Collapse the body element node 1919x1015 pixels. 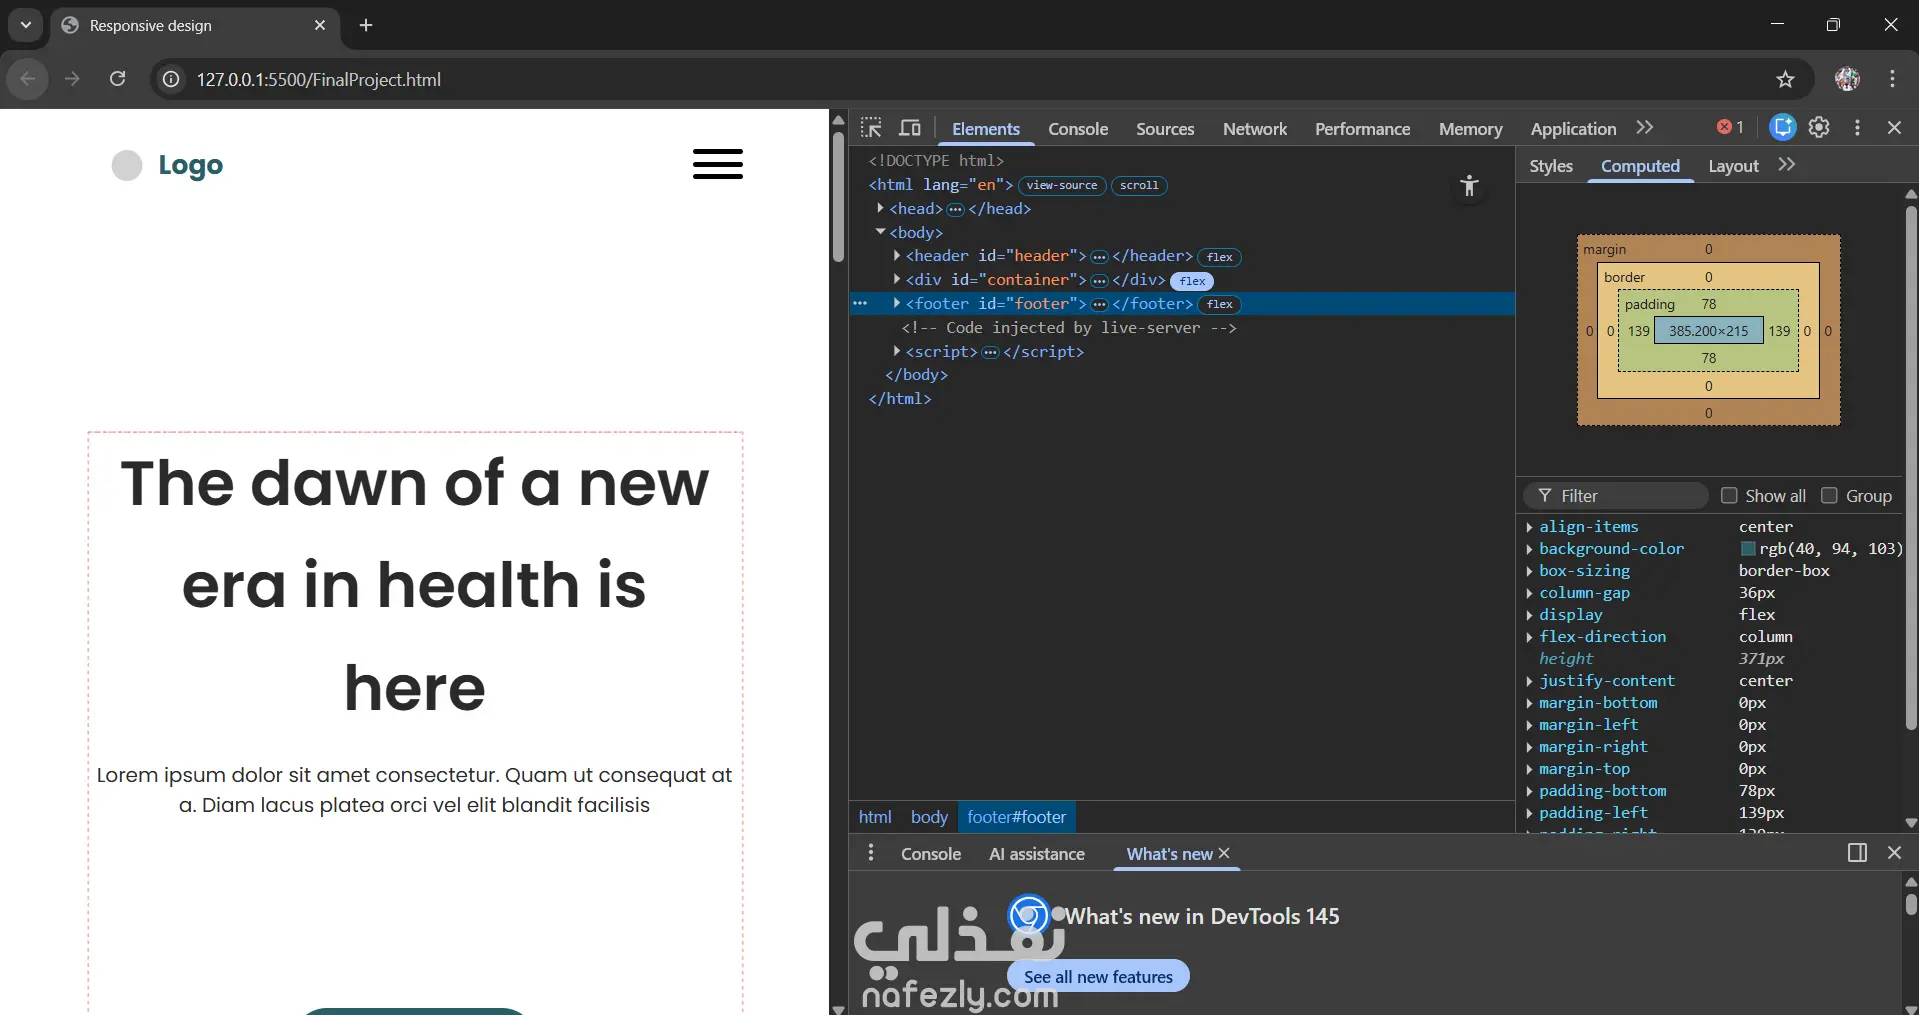(880, 232)
